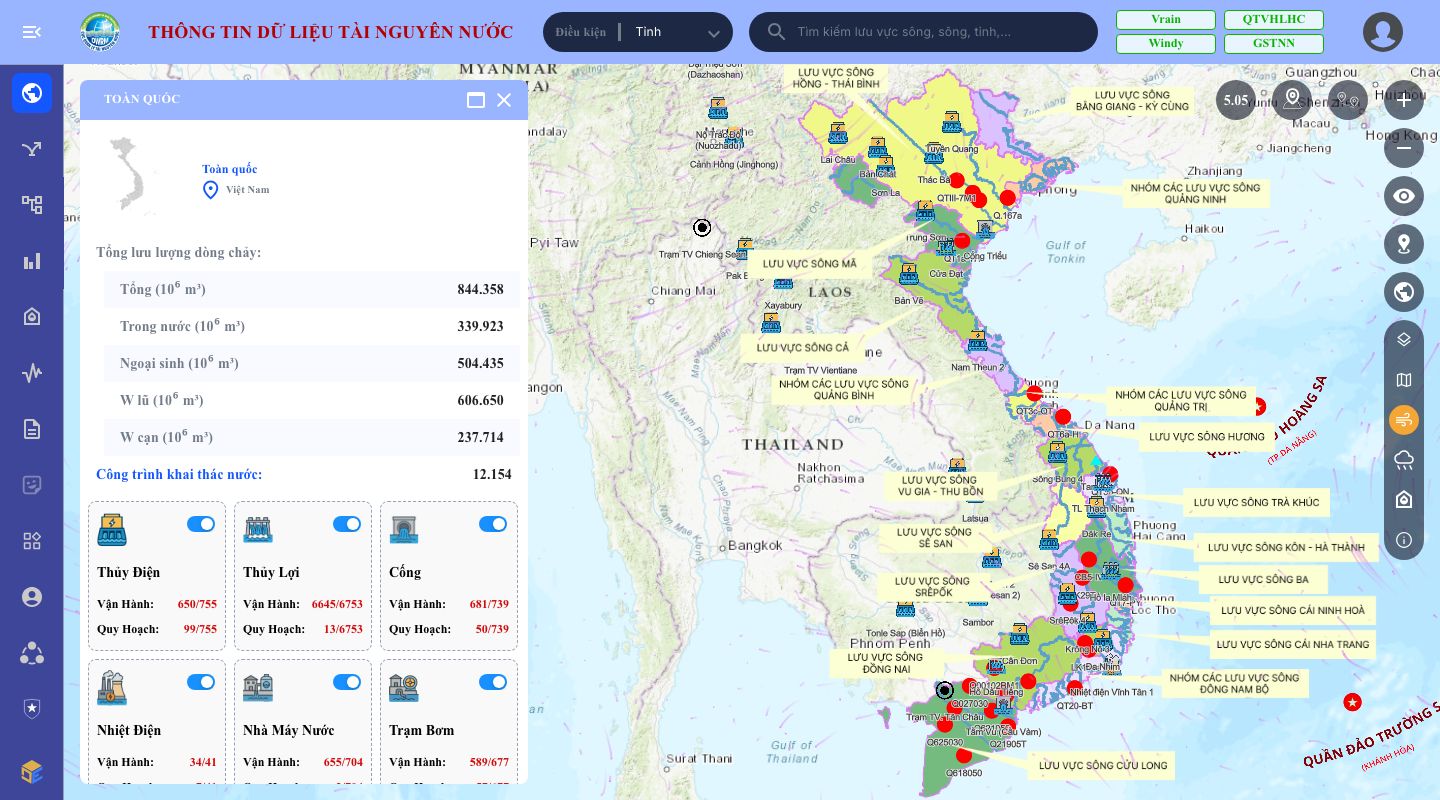The image size is (1440, 800).
Task: Click the LƯU VỰC SÔNG TRÀ KHÚC label
Action: click(x=1256, y=503)
